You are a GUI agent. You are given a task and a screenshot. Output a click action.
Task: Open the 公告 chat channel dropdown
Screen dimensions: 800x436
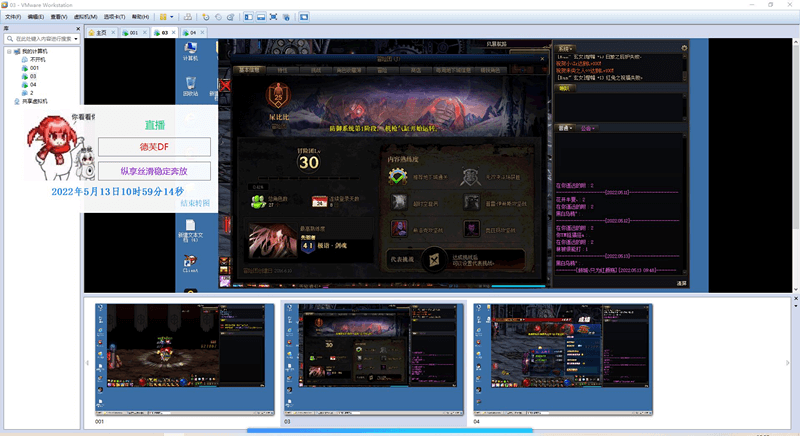click(x=587, y=128)
